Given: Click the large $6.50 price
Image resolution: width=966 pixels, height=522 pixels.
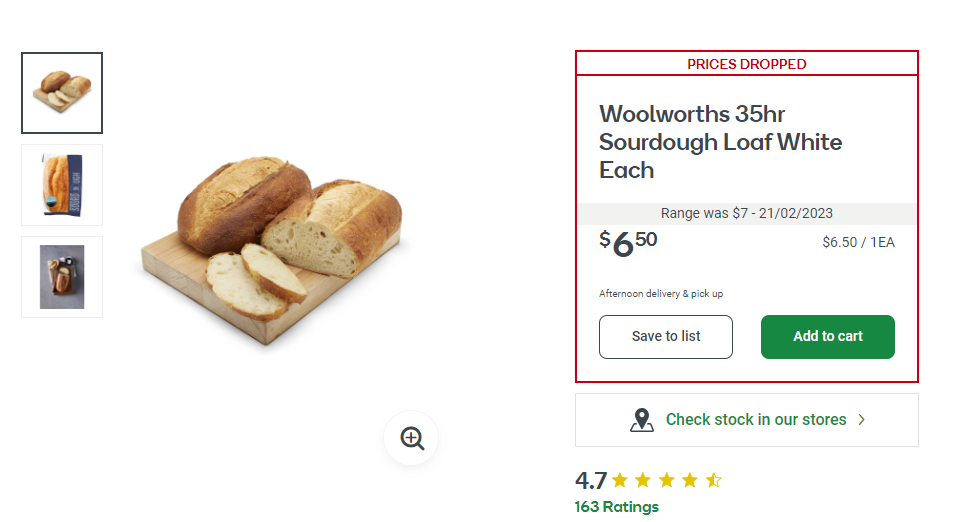Looking at the screenshot, I should tap(629, 243).
